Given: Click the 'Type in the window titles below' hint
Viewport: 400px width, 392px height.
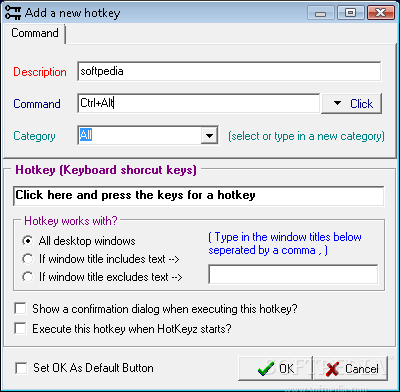Looking at the screenshot, I should tap(285, 243).
